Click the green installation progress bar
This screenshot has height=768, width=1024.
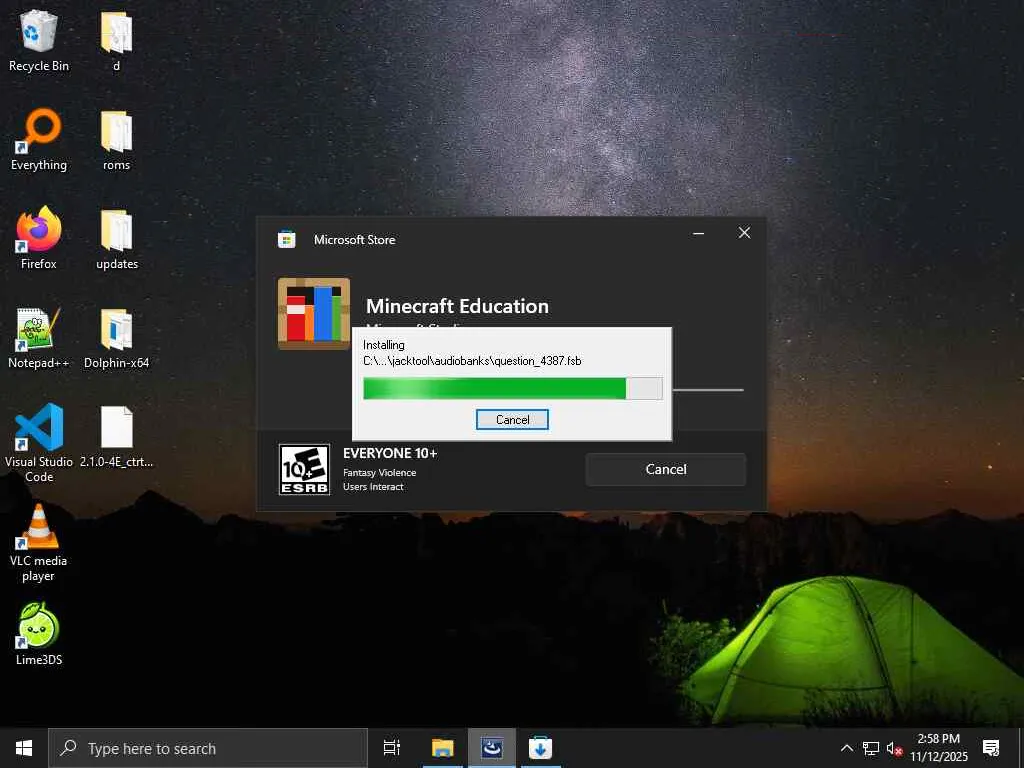(513, 388)
